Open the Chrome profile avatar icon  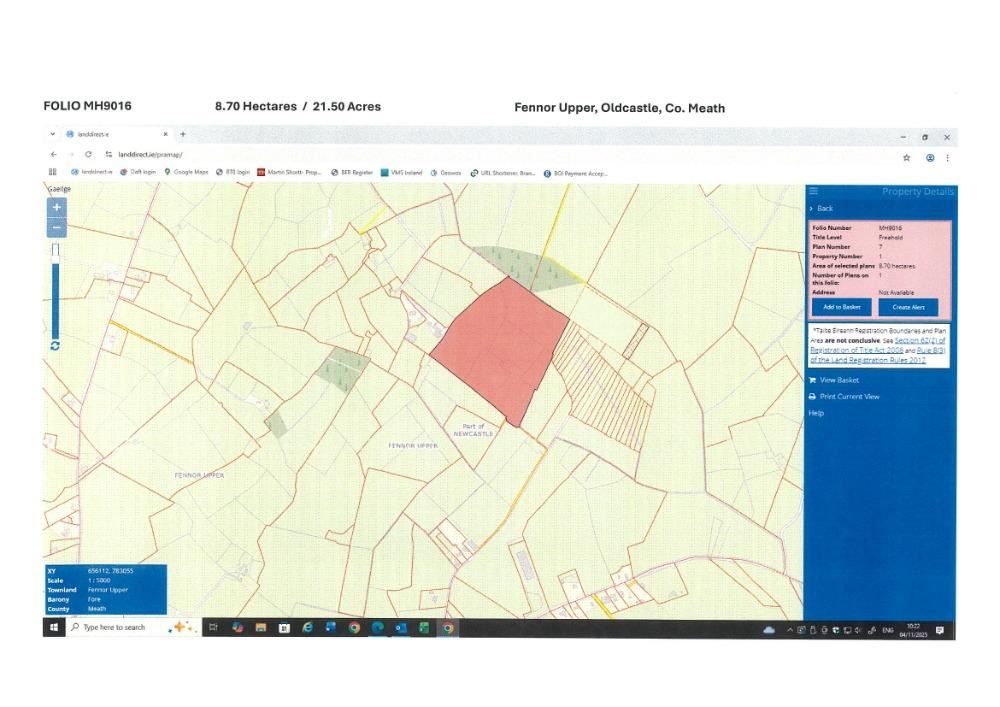tap(930, 157)
